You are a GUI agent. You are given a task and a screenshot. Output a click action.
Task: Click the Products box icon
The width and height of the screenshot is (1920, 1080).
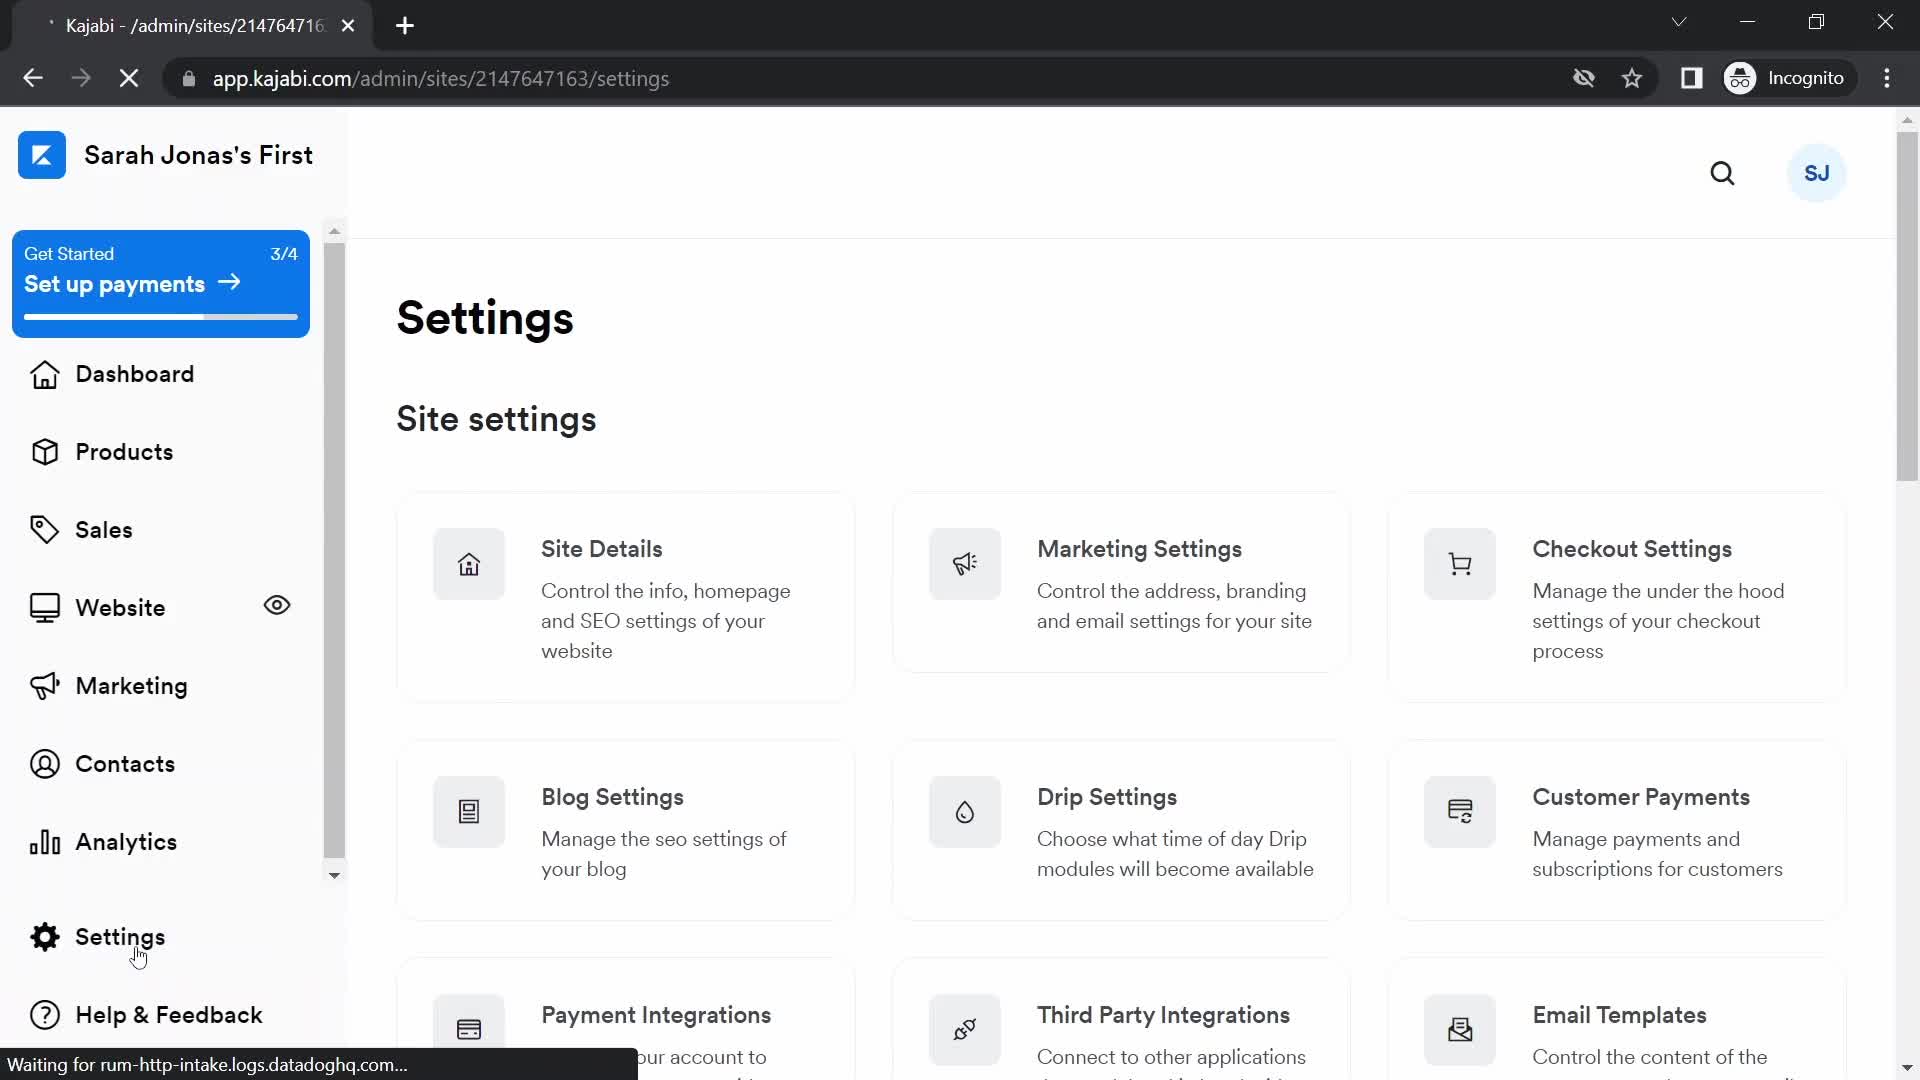click(44, 452)
